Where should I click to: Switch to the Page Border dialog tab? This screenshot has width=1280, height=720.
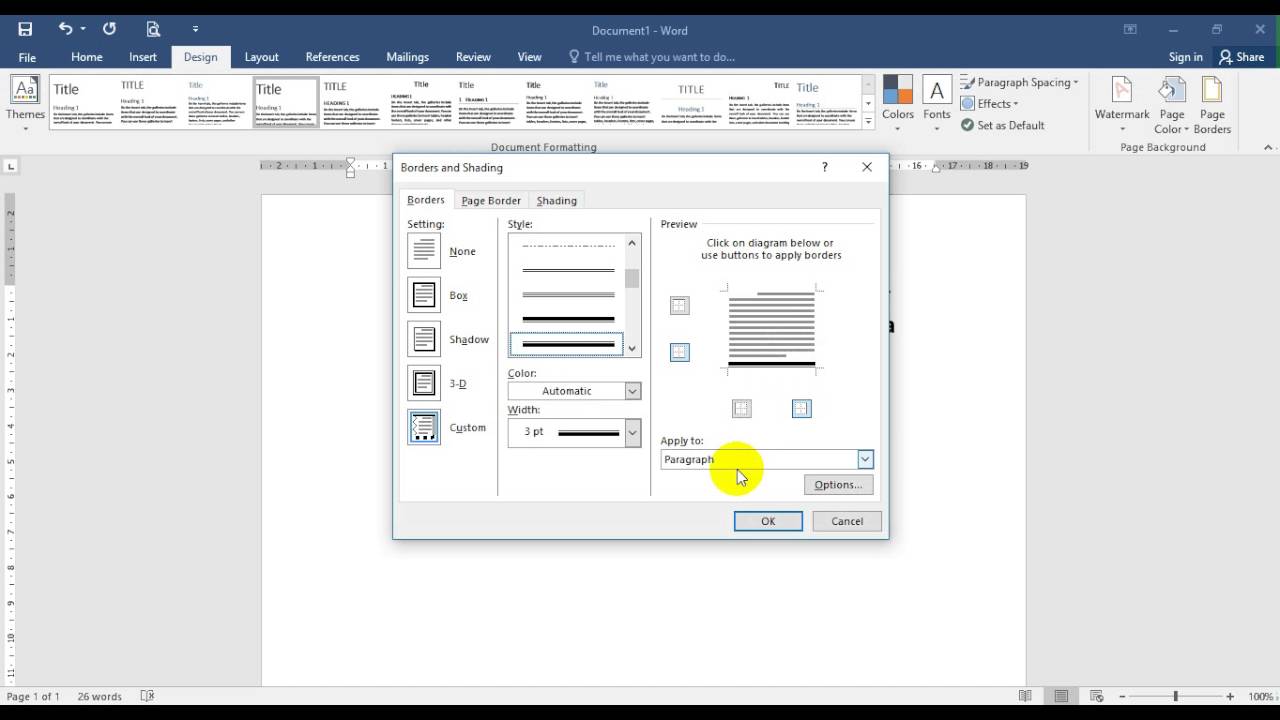(491, 200)
